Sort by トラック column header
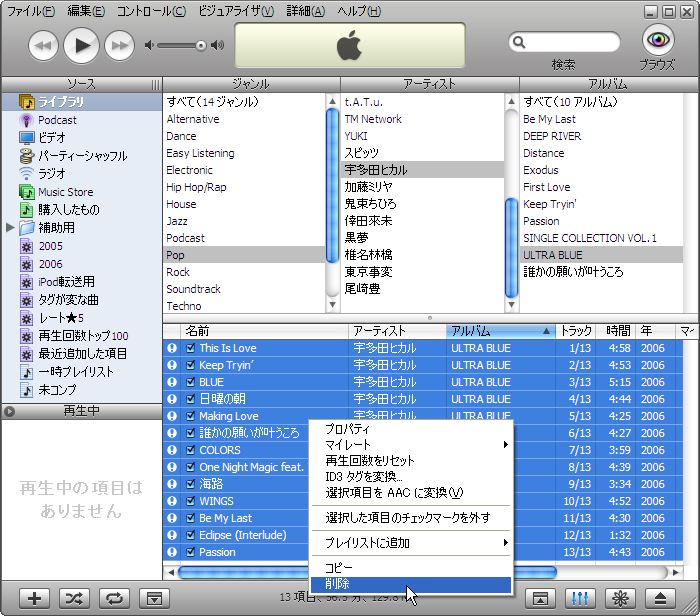700x616 pixels. (x=576, y=331)
